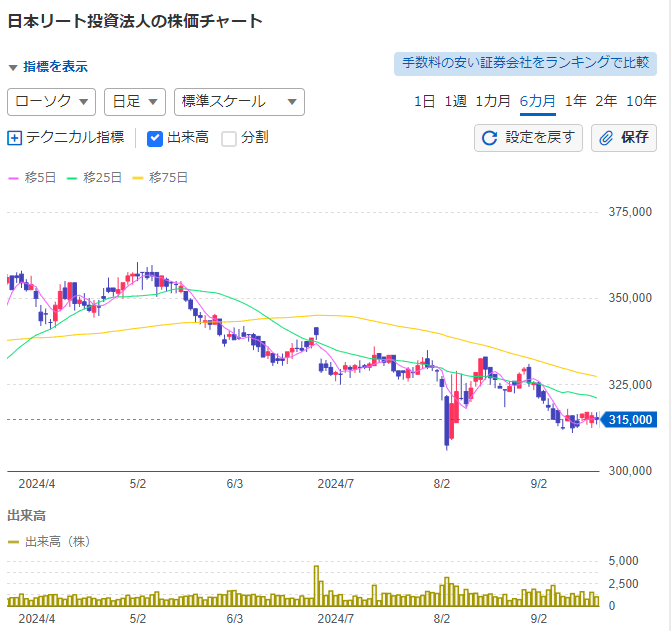
Task: Switch to the 1年 range tab
Action: [575, 101]
